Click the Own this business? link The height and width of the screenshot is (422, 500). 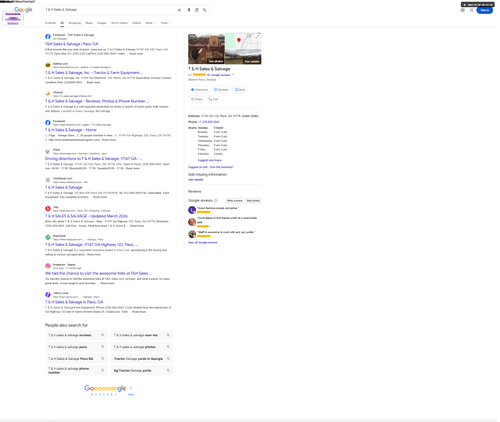(x=222, y=167)
